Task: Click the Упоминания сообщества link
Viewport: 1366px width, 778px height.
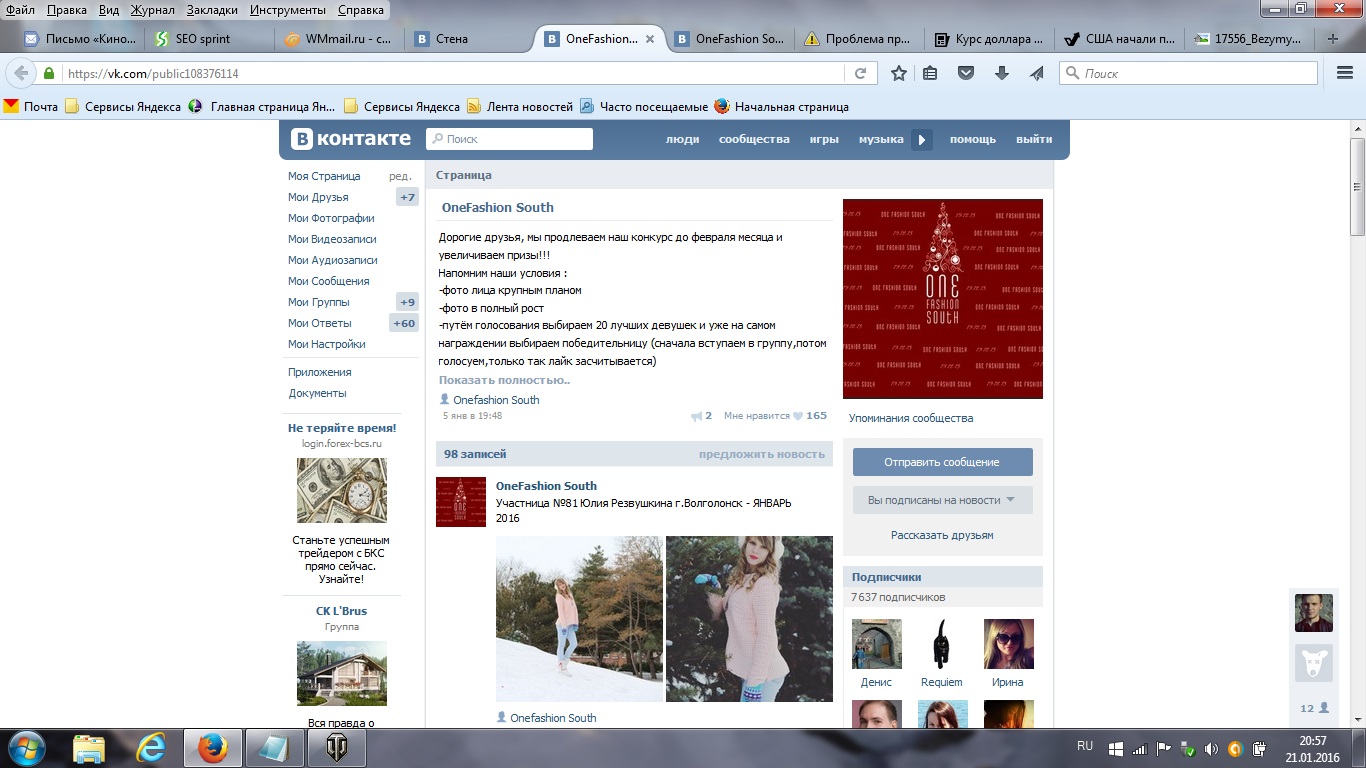Action: click(x=911, y=418)
